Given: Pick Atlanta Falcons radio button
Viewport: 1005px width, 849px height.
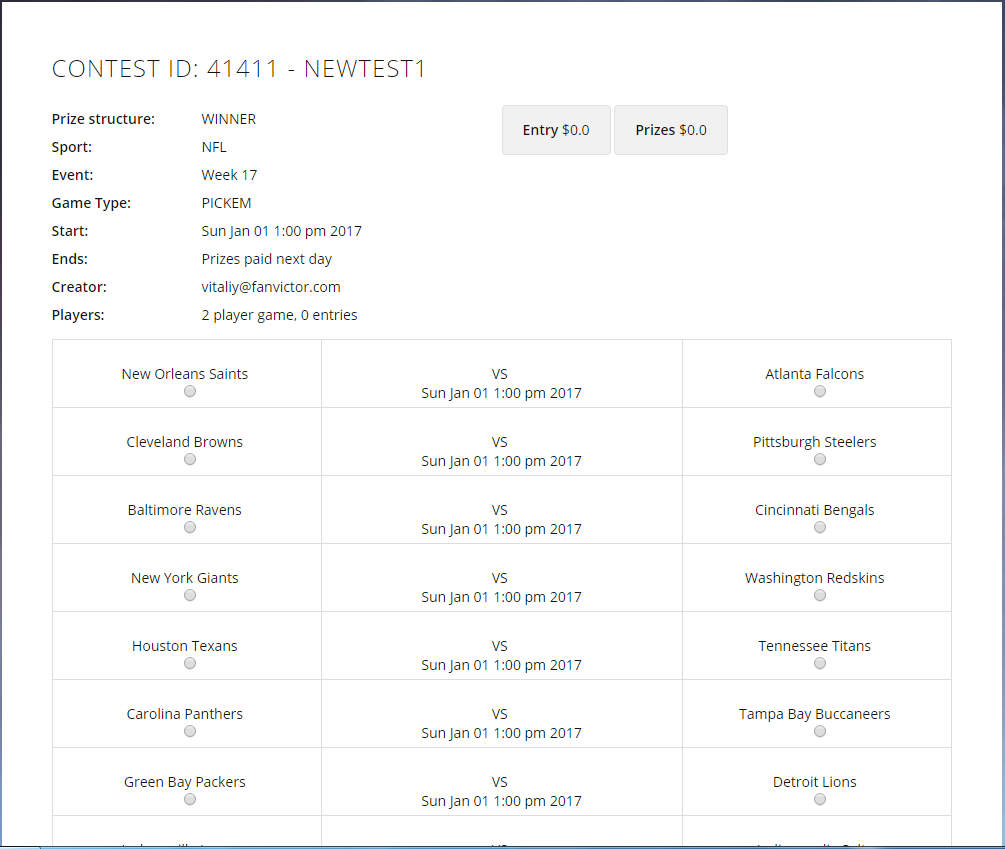Looking at the screenshot, I should tap(820, 392).
